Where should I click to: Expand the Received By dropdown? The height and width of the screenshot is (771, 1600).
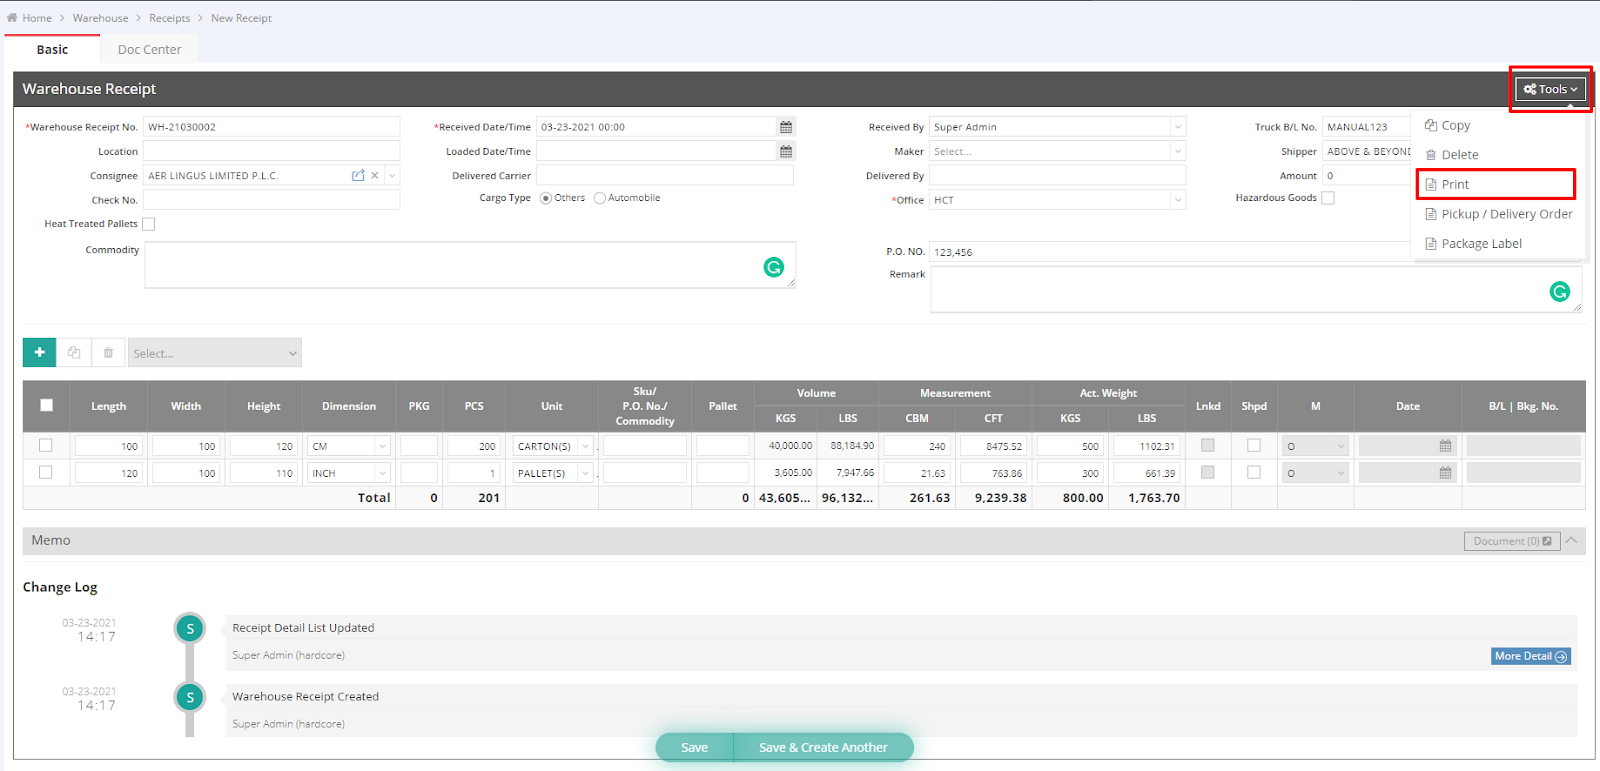(1177, 127)
